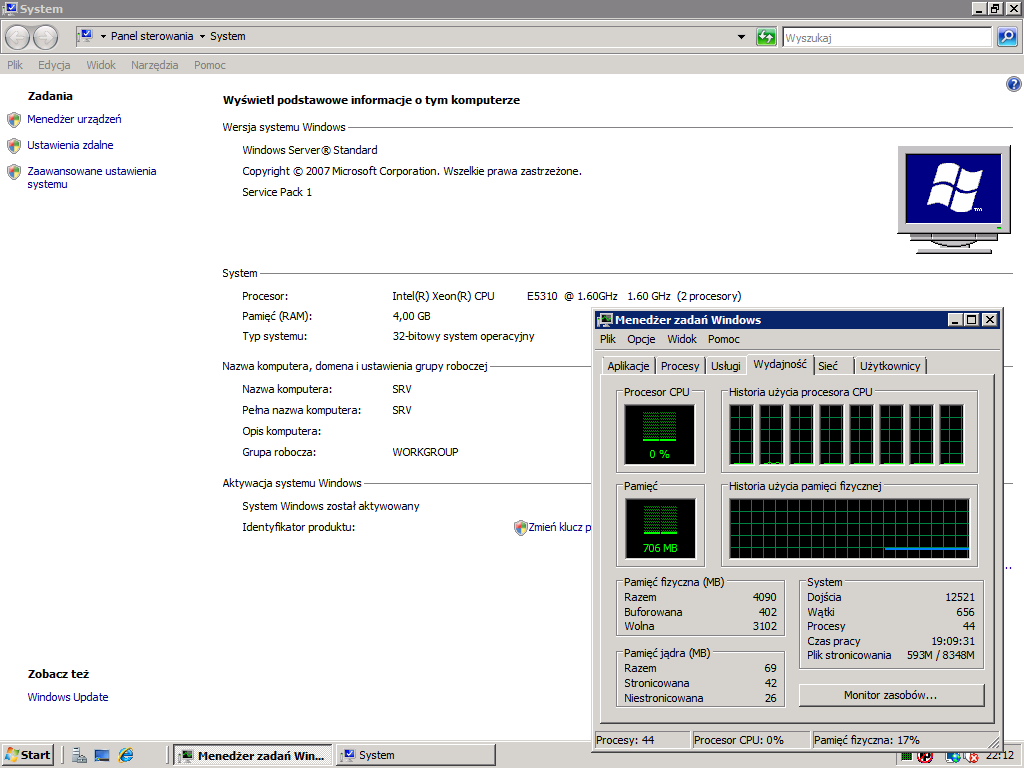Click the Show Desktop quick launch icon
This screenshot has height=768, width=1024.
(x=102, y=755)
